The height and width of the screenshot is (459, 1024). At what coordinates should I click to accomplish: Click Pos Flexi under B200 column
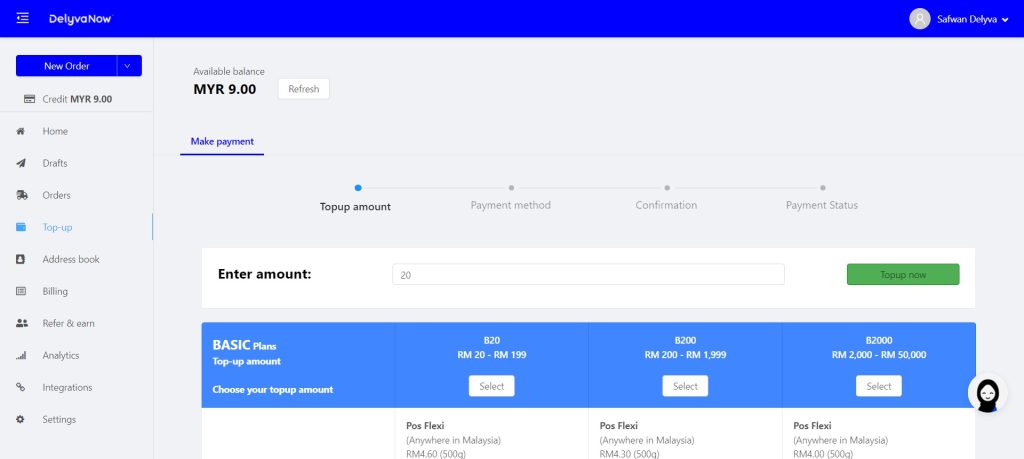(619, 426)
